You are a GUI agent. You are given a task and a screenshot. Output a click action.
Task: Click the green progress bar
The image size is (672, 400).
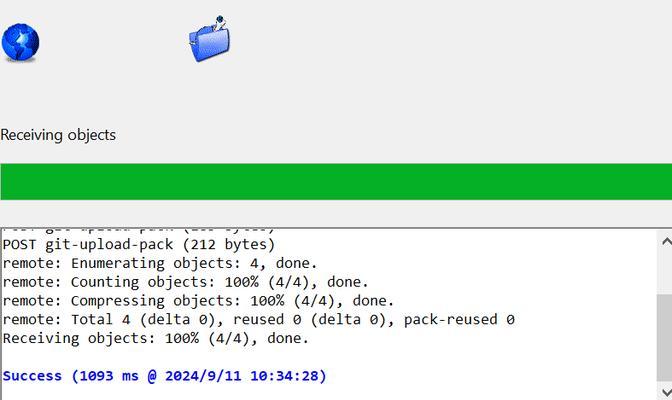pos(336,182)
